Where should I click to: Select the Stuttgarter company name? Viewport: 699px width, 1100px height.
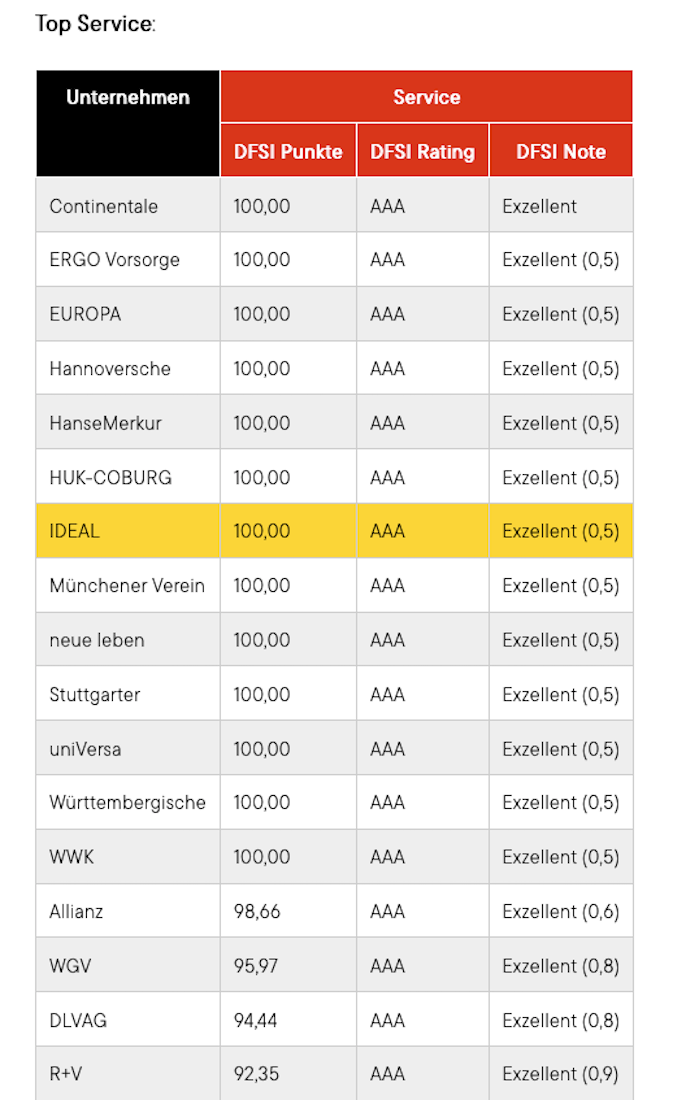(95, 695)
